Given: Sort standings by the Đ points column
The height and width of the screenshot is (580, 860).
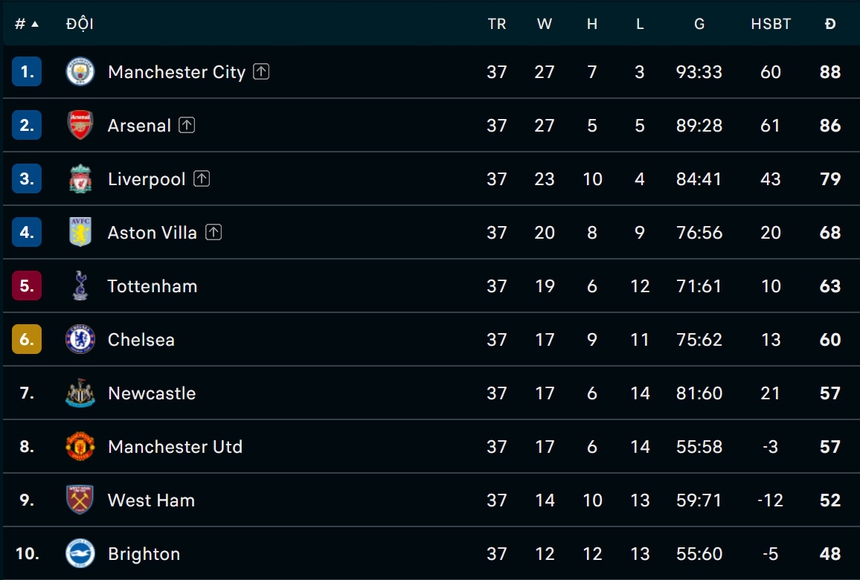Looking at the screenshot, I should 830,24.
